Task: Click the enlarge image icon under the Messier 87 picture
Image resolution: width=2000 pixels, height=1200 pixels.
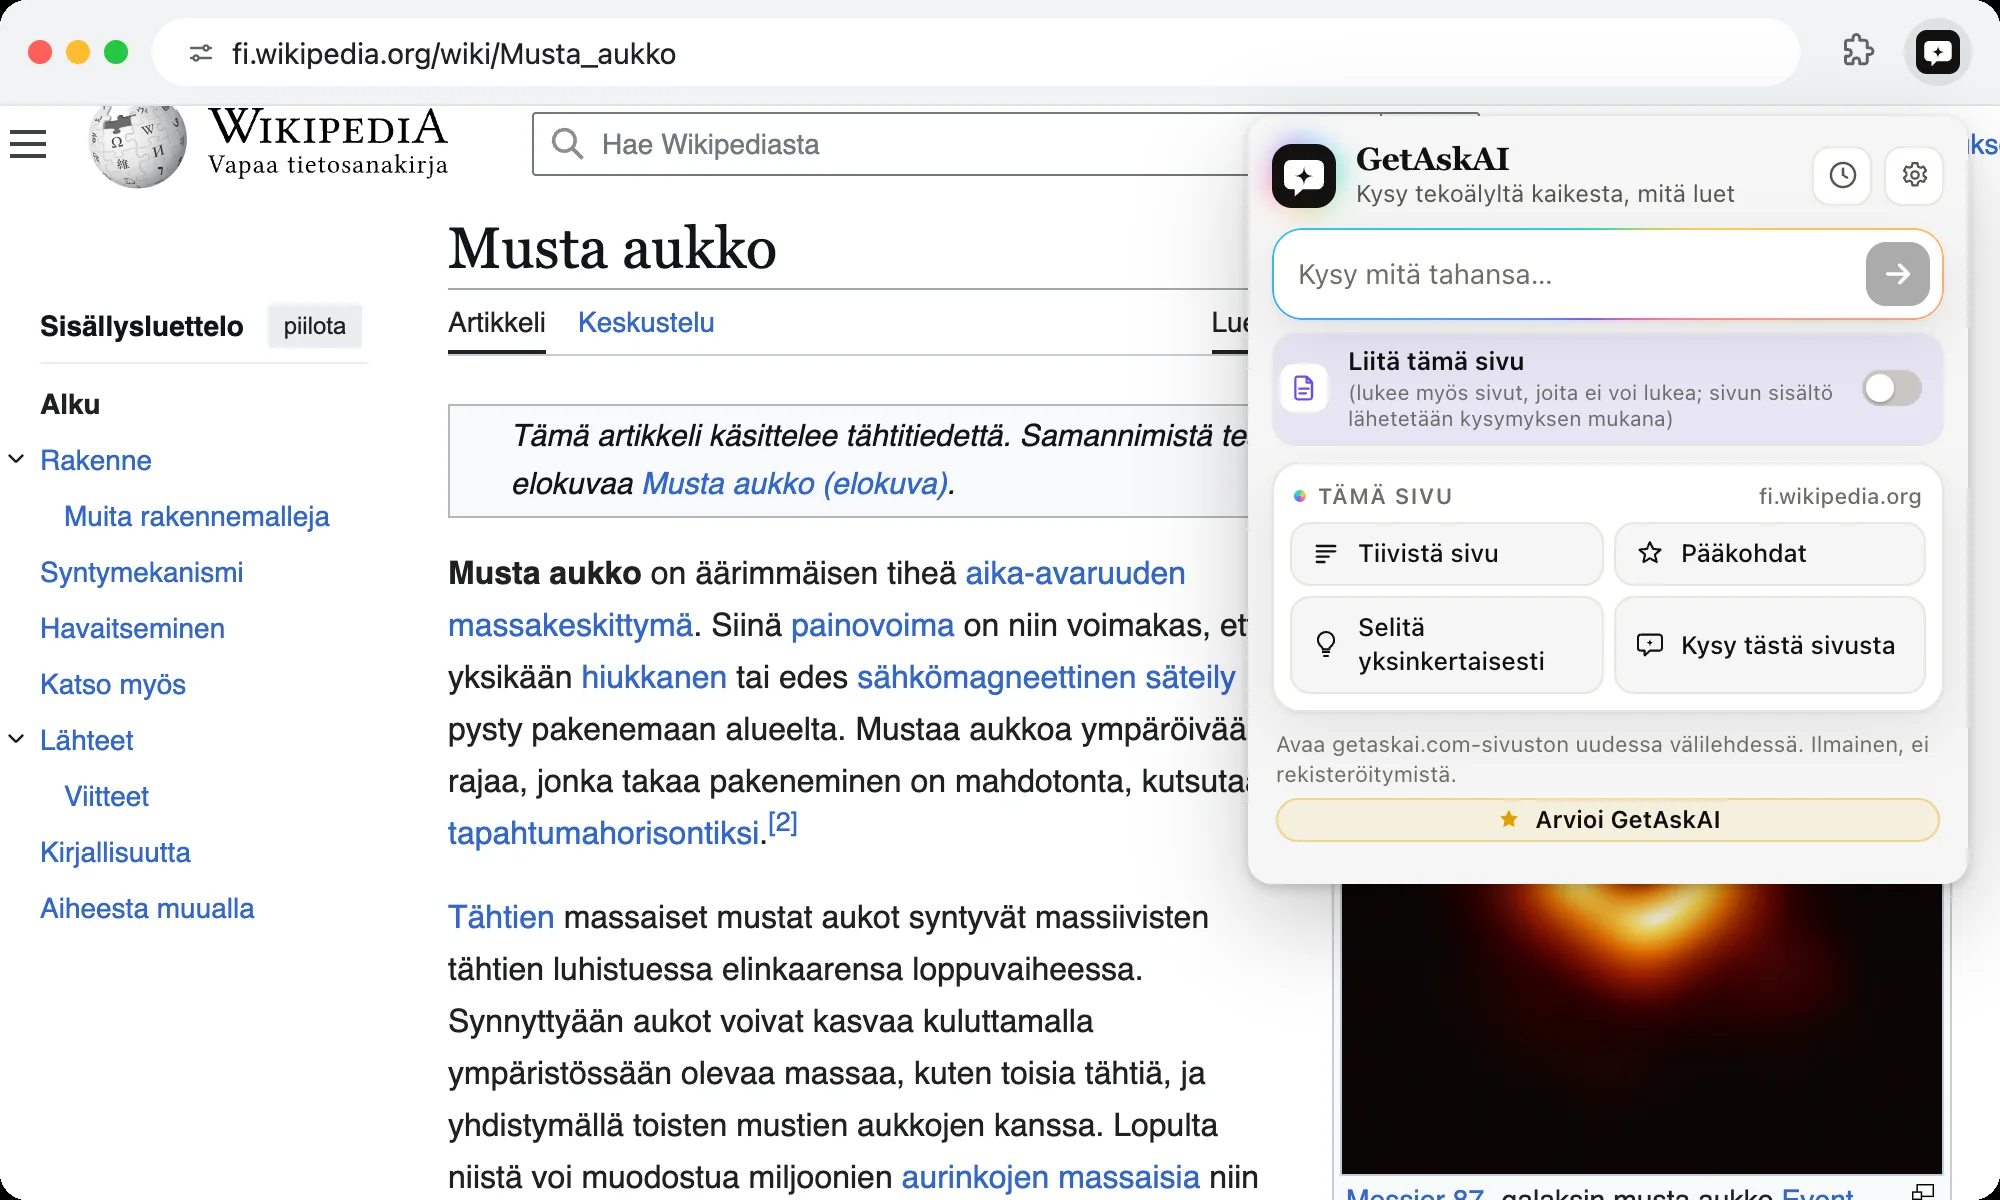Action: pos(1922,1191)
